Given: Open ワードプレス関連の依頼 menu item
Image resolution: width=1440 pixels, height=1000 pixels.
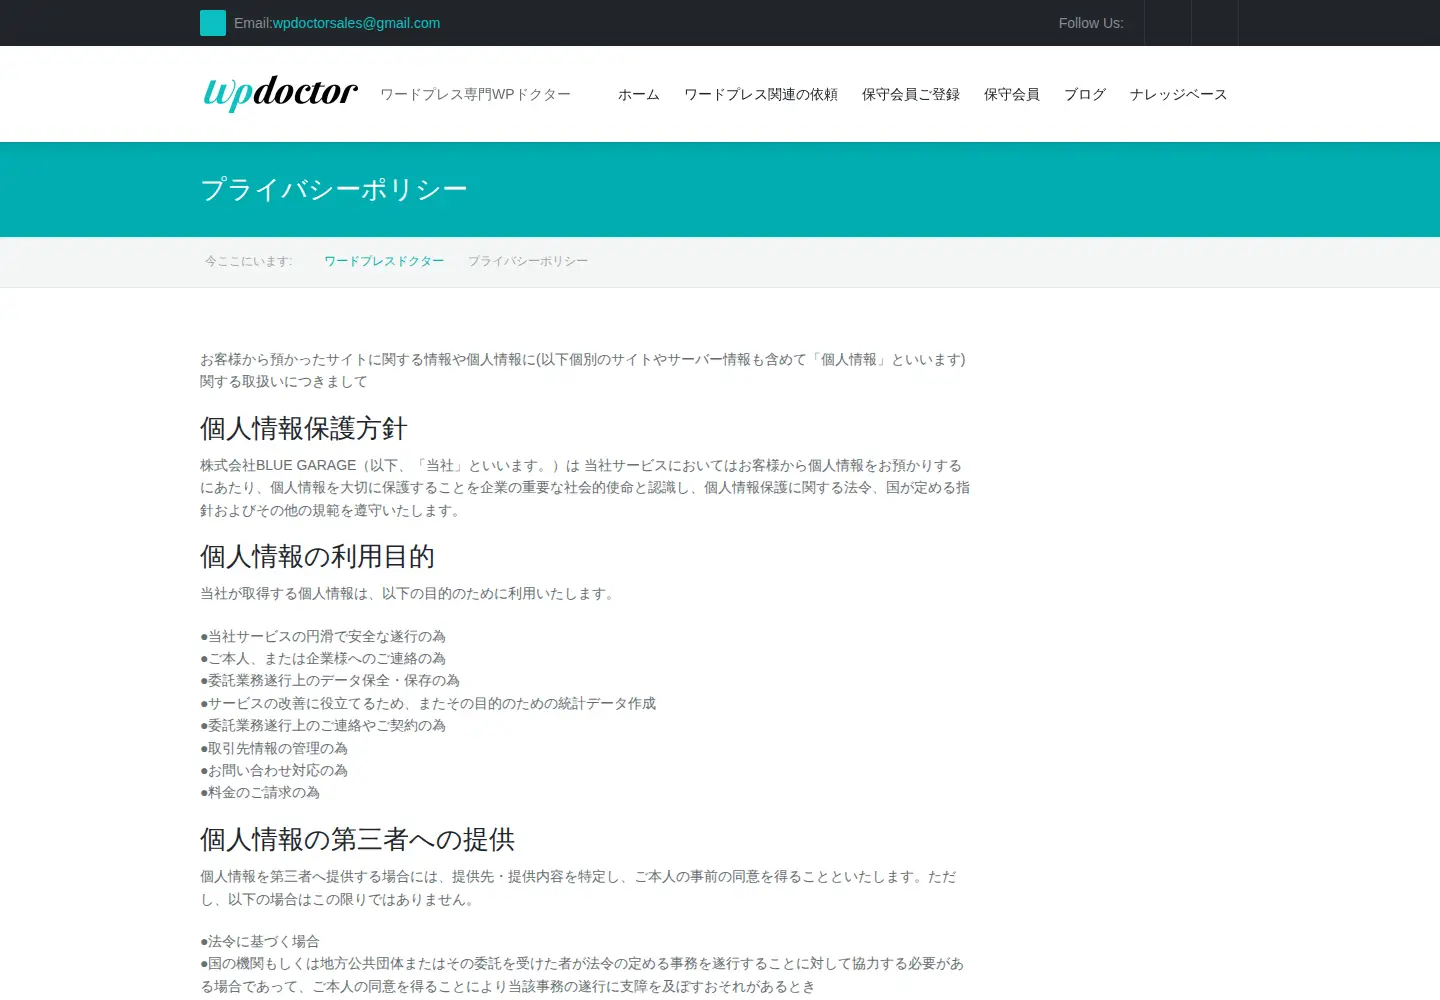Looking at the screenshot, I should pyautogui.click(x=761, y=94).
